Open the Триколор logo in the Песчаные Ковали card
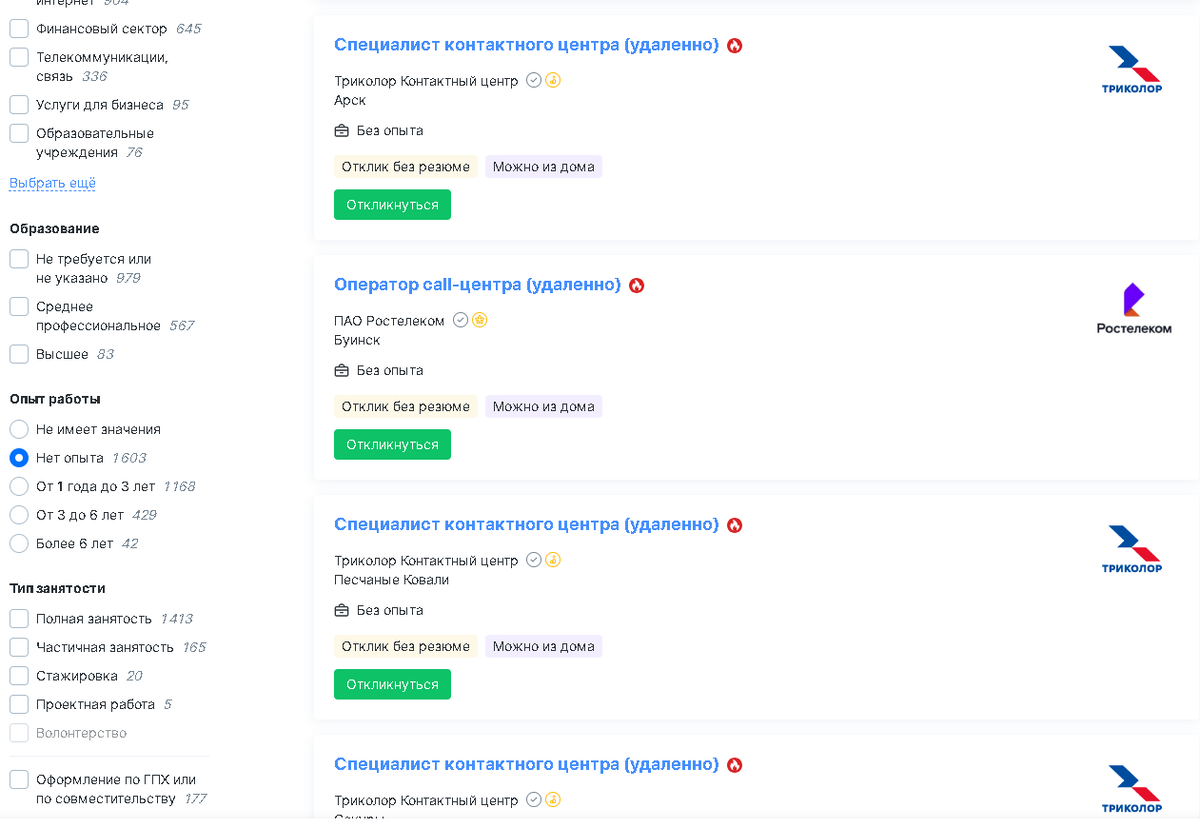Image resolution: width=1200 pixels, height=828 pixels. 1133,550
